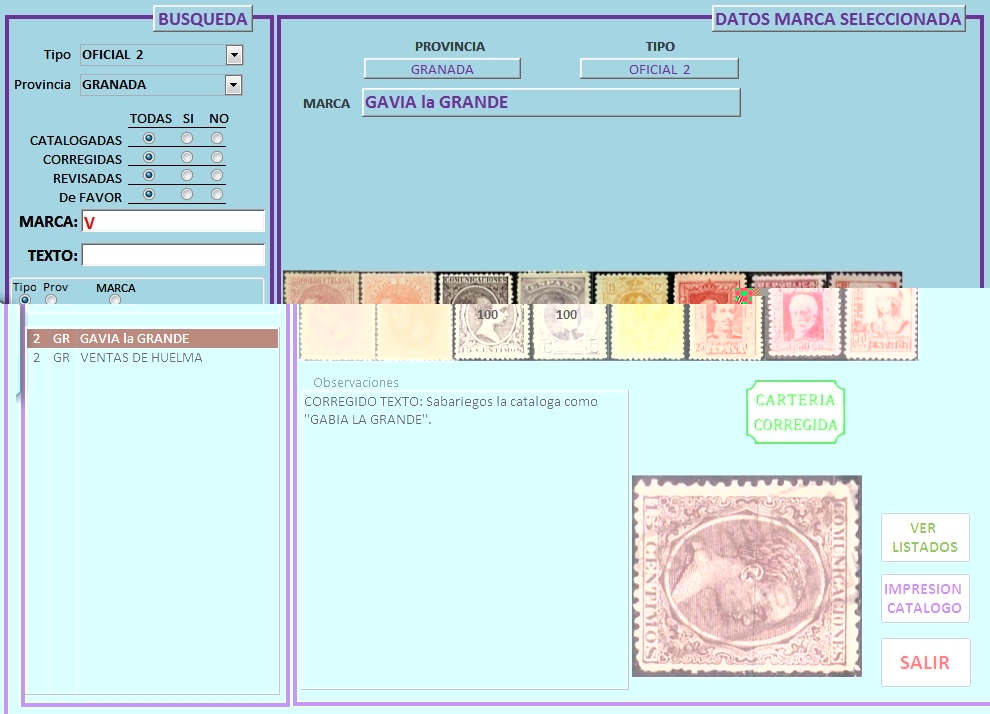Screen dimensions: 990x714
Task: Set CORREGIDAS filter to NO
Action: 217,157
